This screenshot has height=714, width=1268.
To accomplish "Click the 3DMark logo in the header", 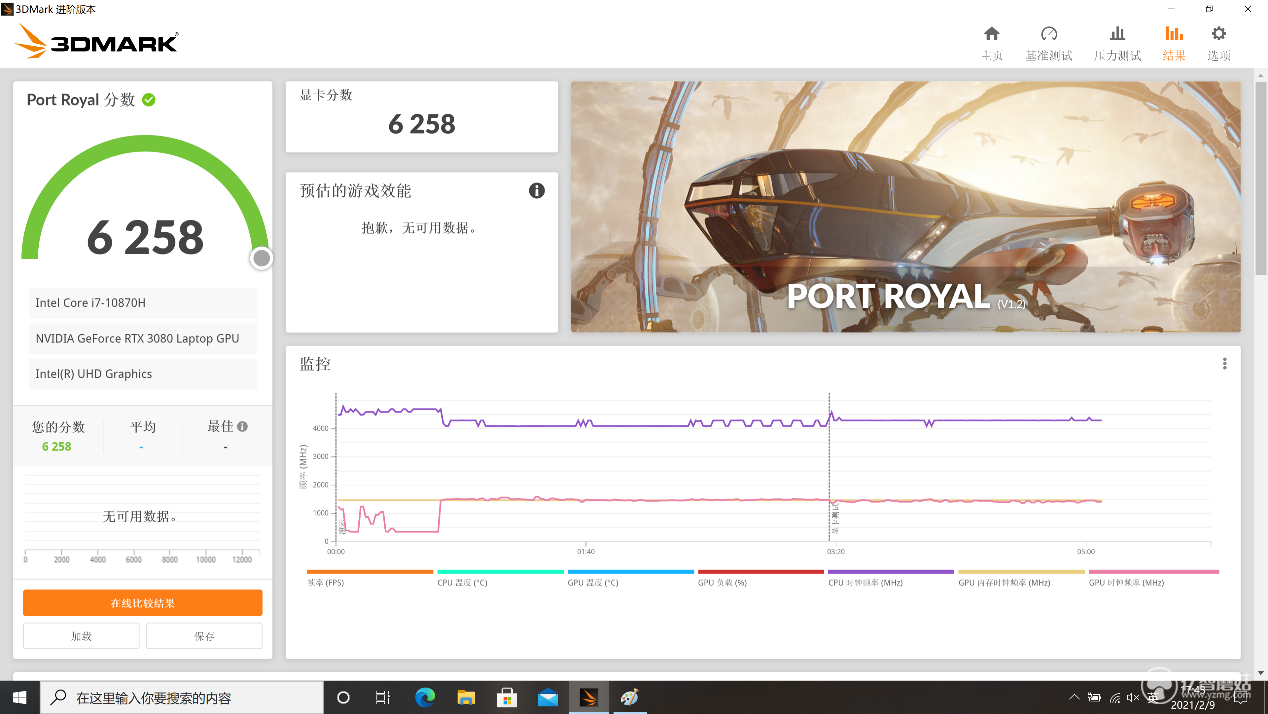I will point(97,41).
